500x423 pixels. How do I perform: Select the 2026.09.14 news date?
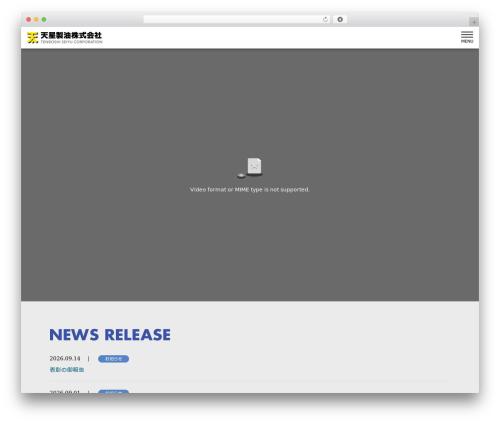[x=65, y=358]
